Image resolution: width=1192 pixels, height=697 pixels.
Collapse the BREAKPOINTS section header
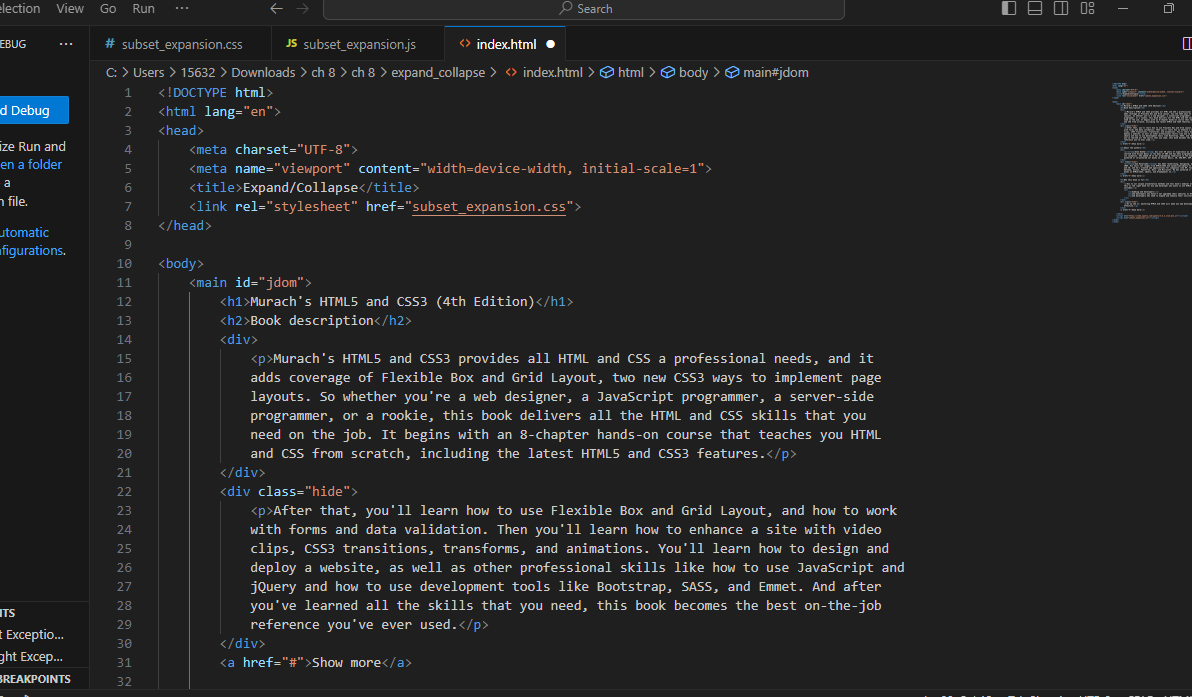coord(44,679)
